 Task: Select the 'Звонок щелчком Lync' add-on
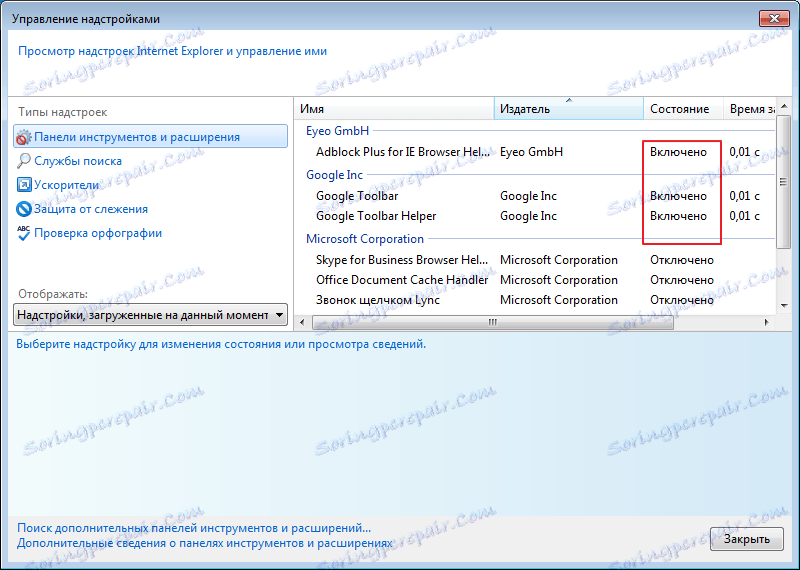tap(535, 300)
